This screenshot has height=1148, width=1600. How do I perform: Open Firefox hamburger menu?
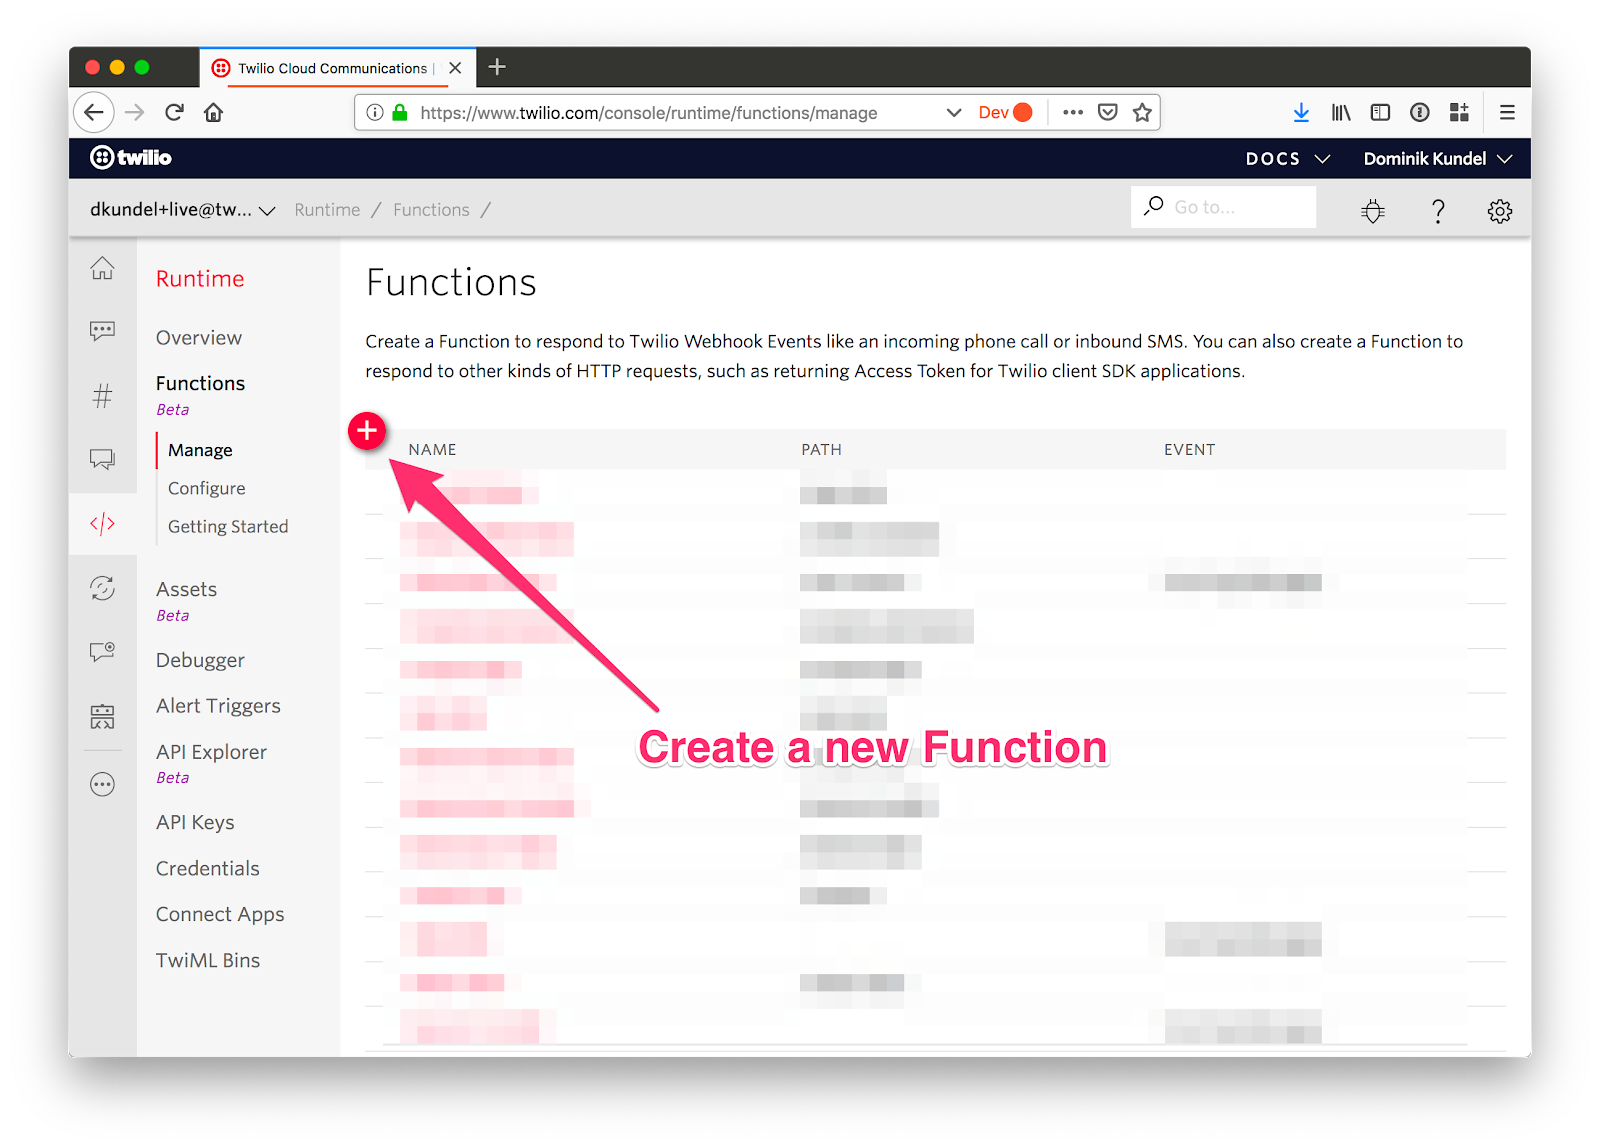coord(1507,112)
